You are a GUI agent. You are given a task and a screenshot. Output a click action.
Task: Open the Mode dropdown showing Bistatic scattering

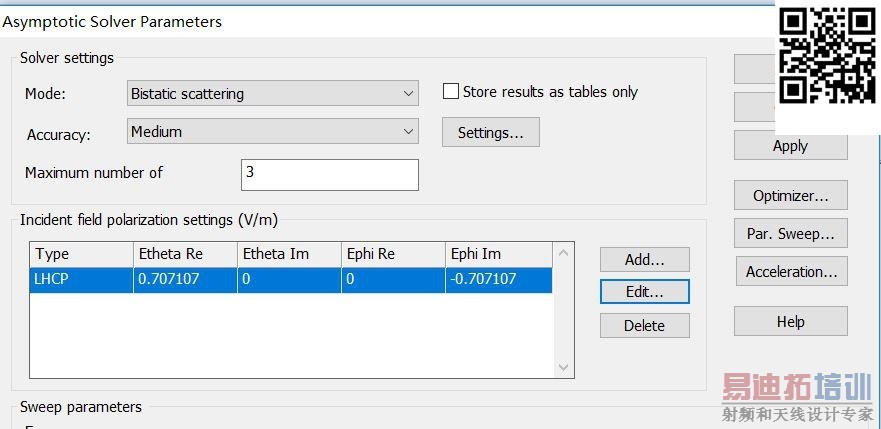pyautogui.click(x=272, y=94)
